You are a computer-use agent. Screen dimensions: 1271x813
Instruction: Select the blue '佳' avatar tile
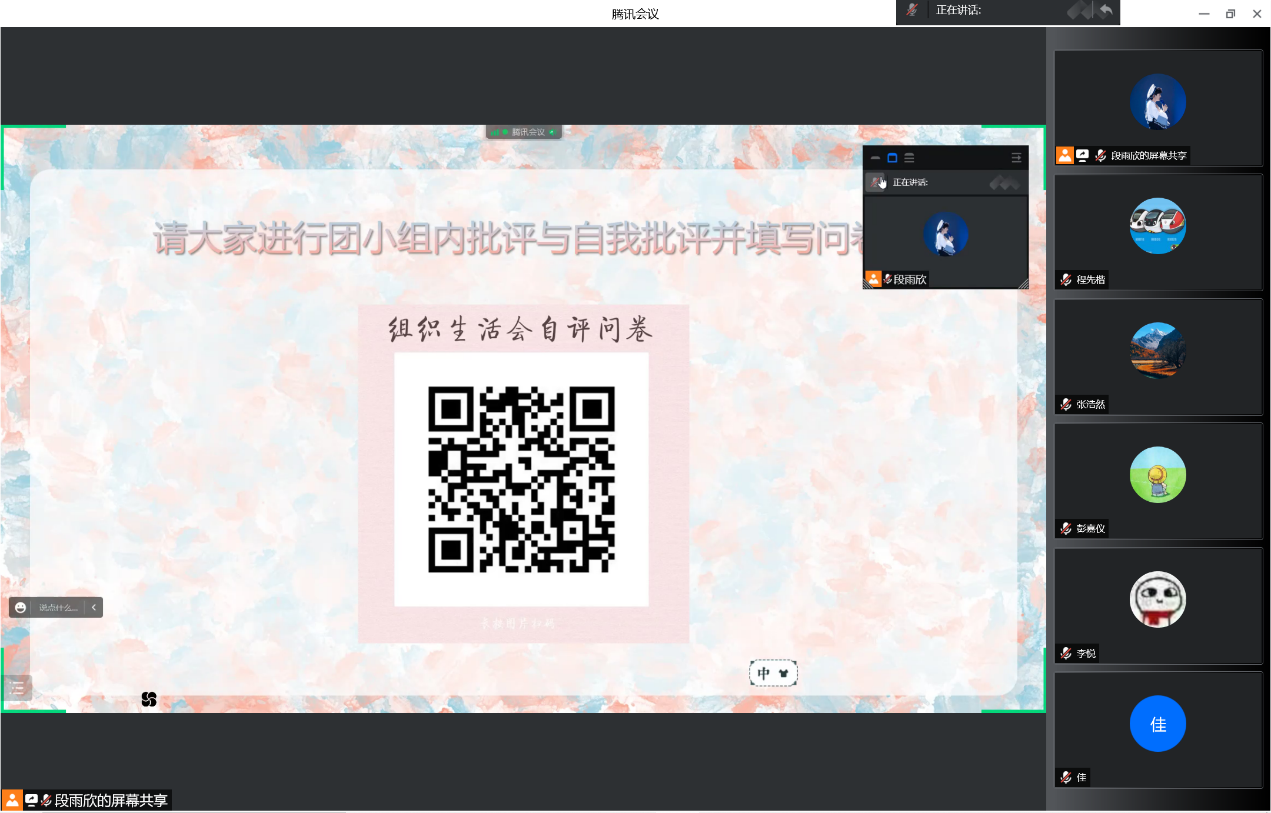(x=1158, y=723)
